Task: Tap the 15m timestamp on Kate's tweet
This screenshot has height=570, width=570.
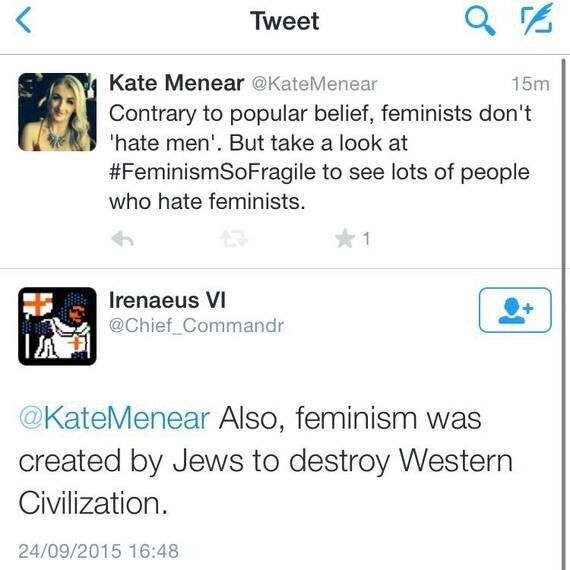Action: (530, 84)
